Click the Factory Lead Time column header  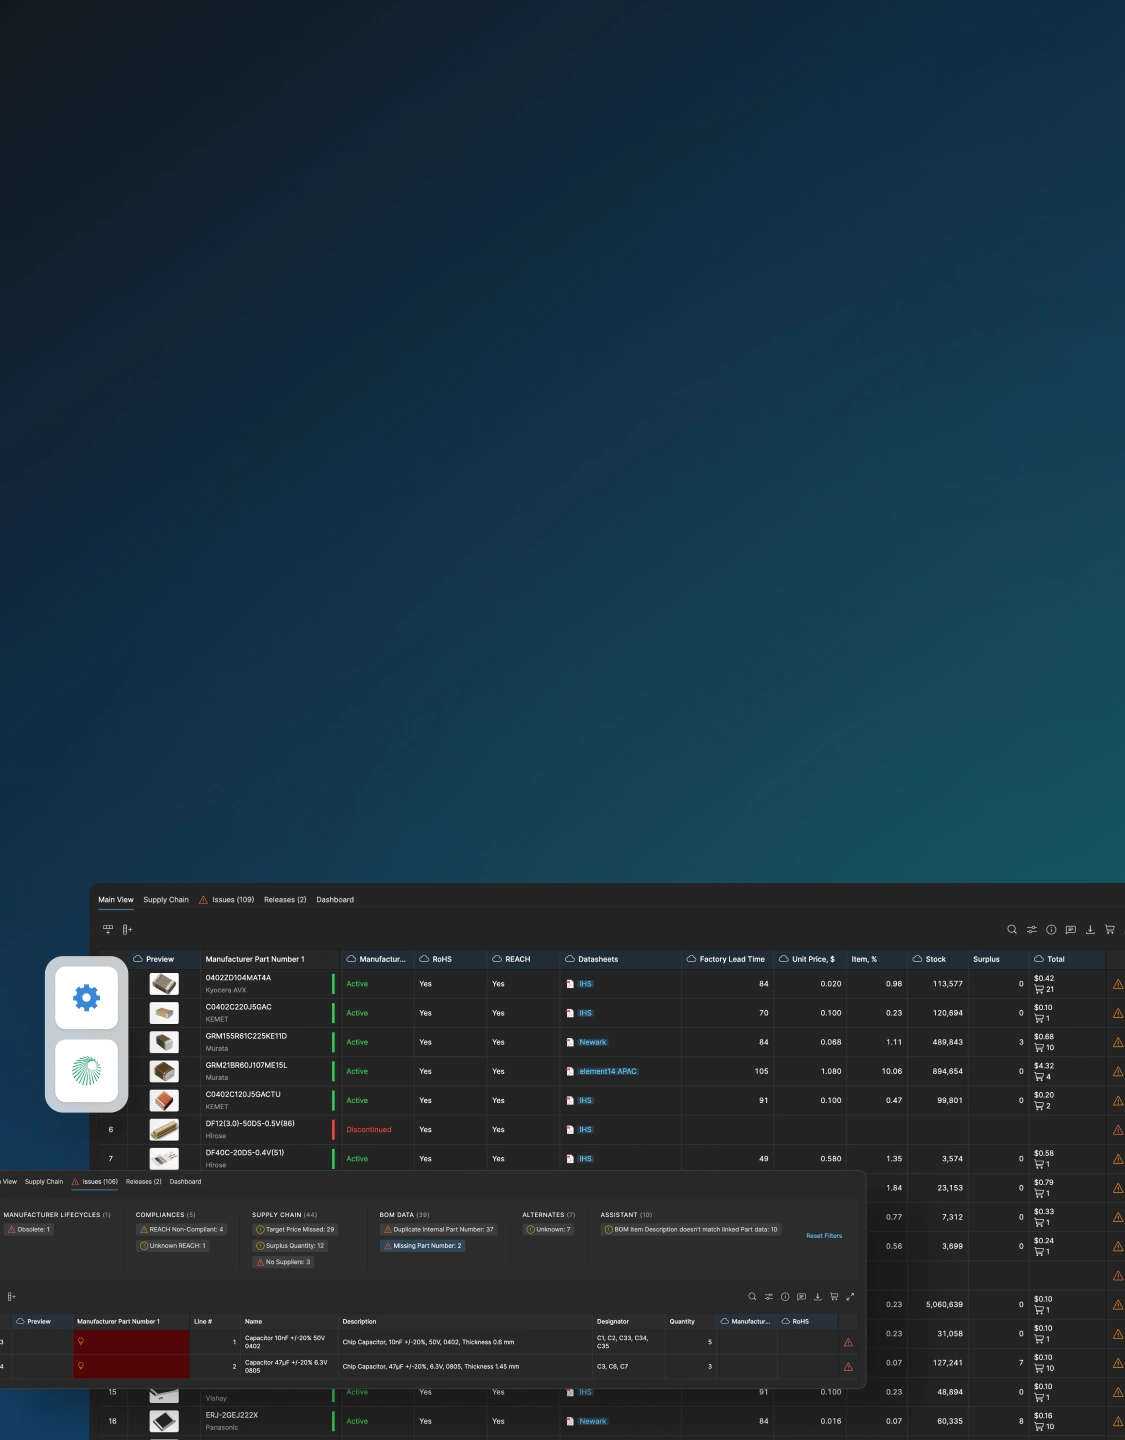pyautogui.click(x=731, y=959)
